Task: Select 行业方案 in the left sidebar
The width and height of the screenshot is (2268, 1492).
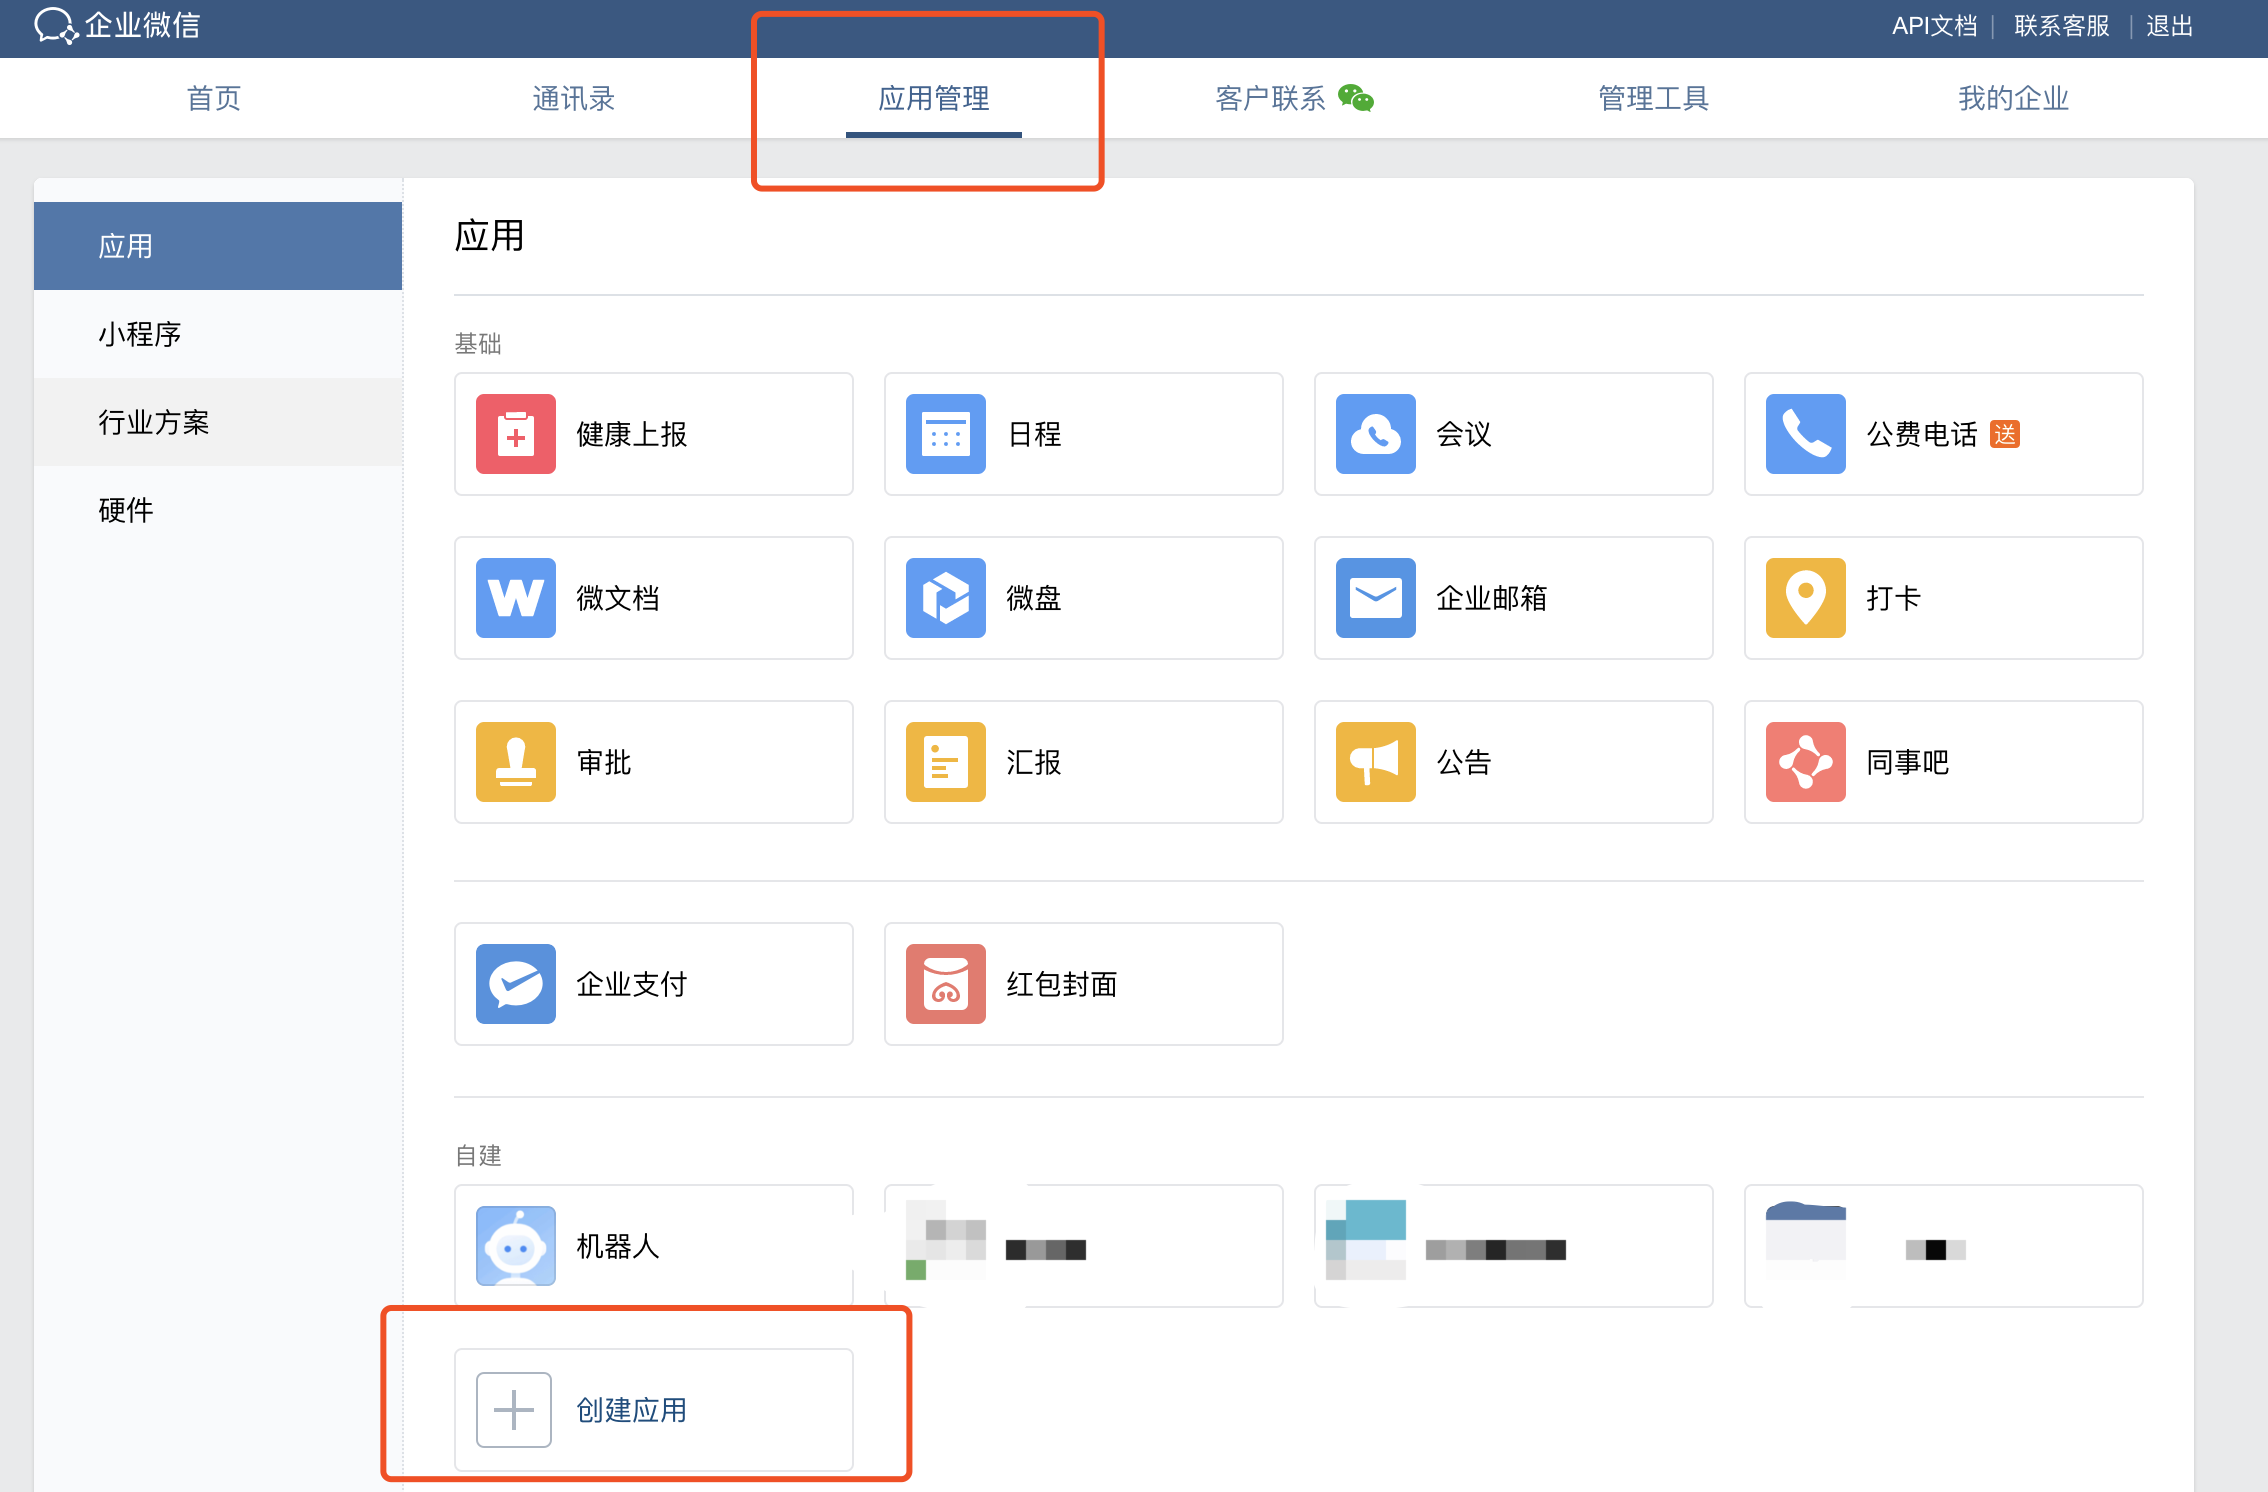Action: pos(154,422)
